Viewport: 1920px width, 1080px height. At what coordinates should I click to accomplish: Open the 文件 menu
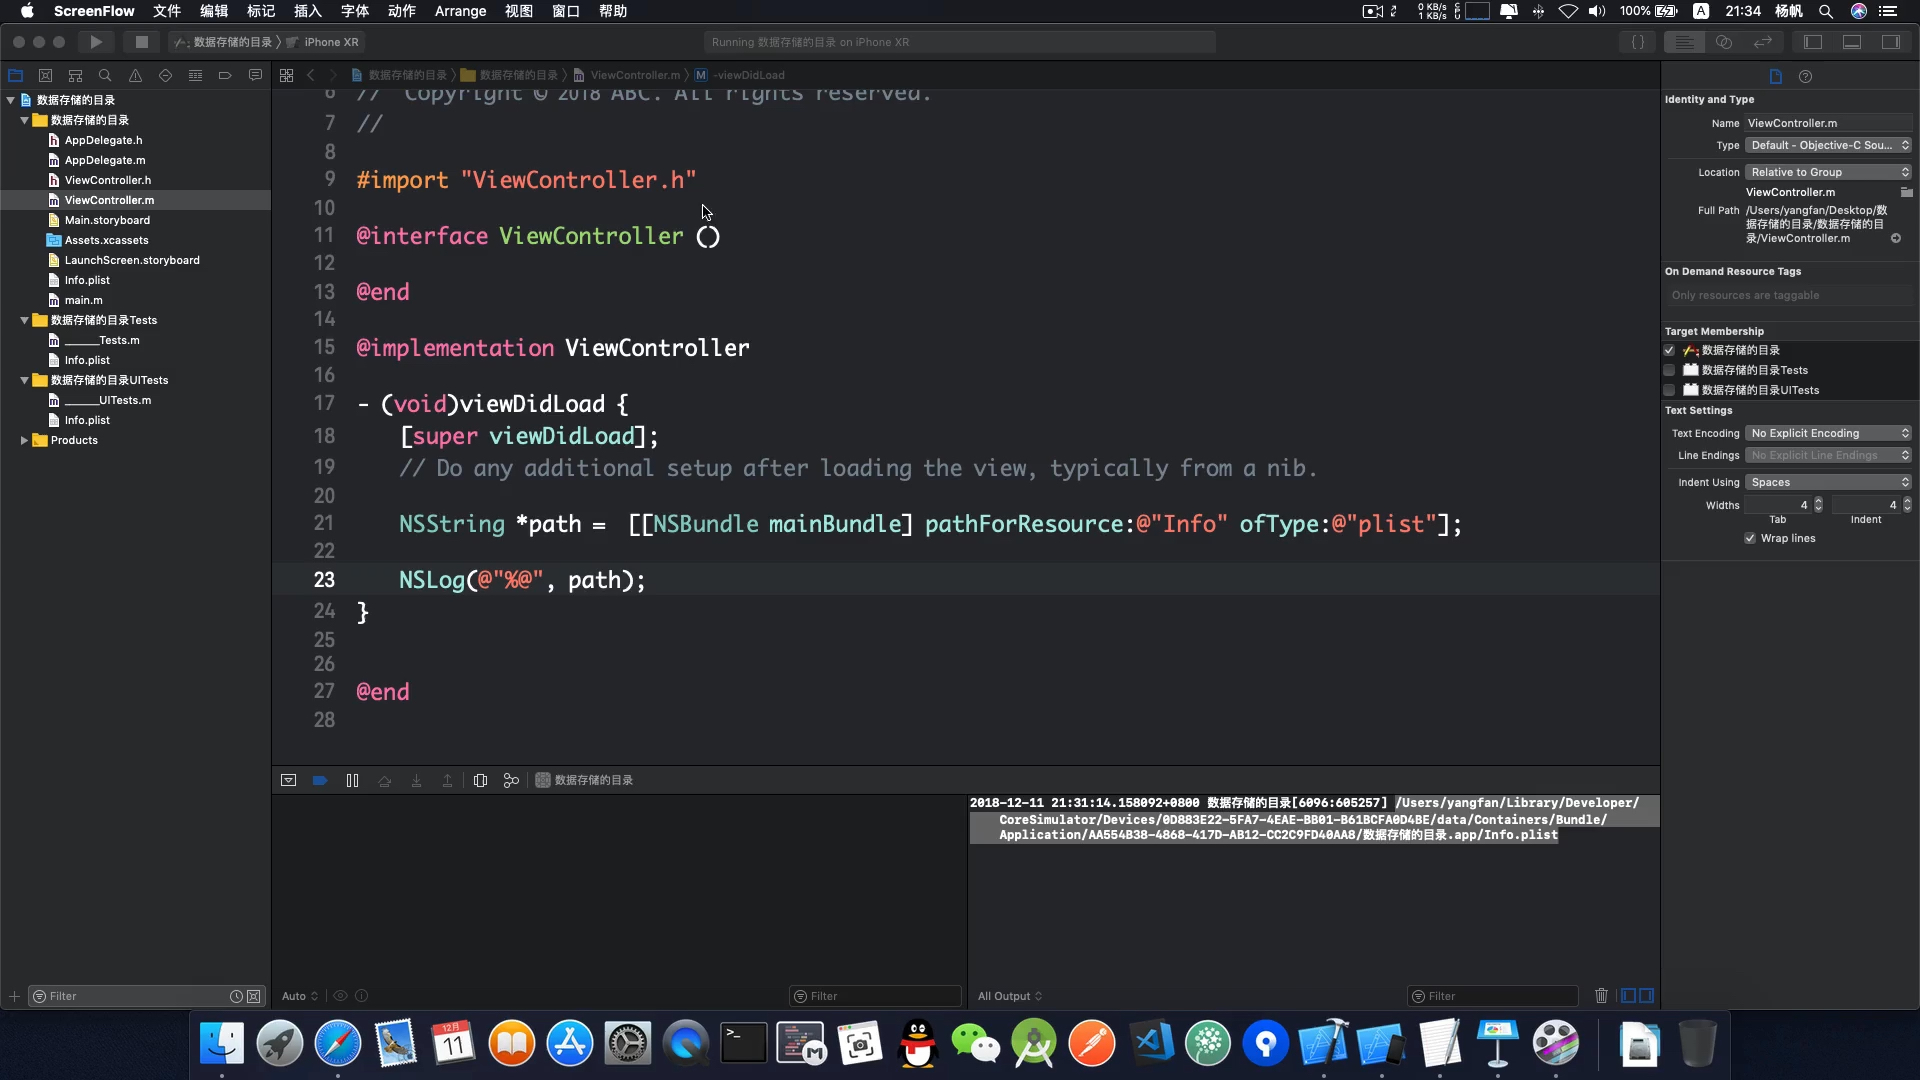tap(167, 11)
